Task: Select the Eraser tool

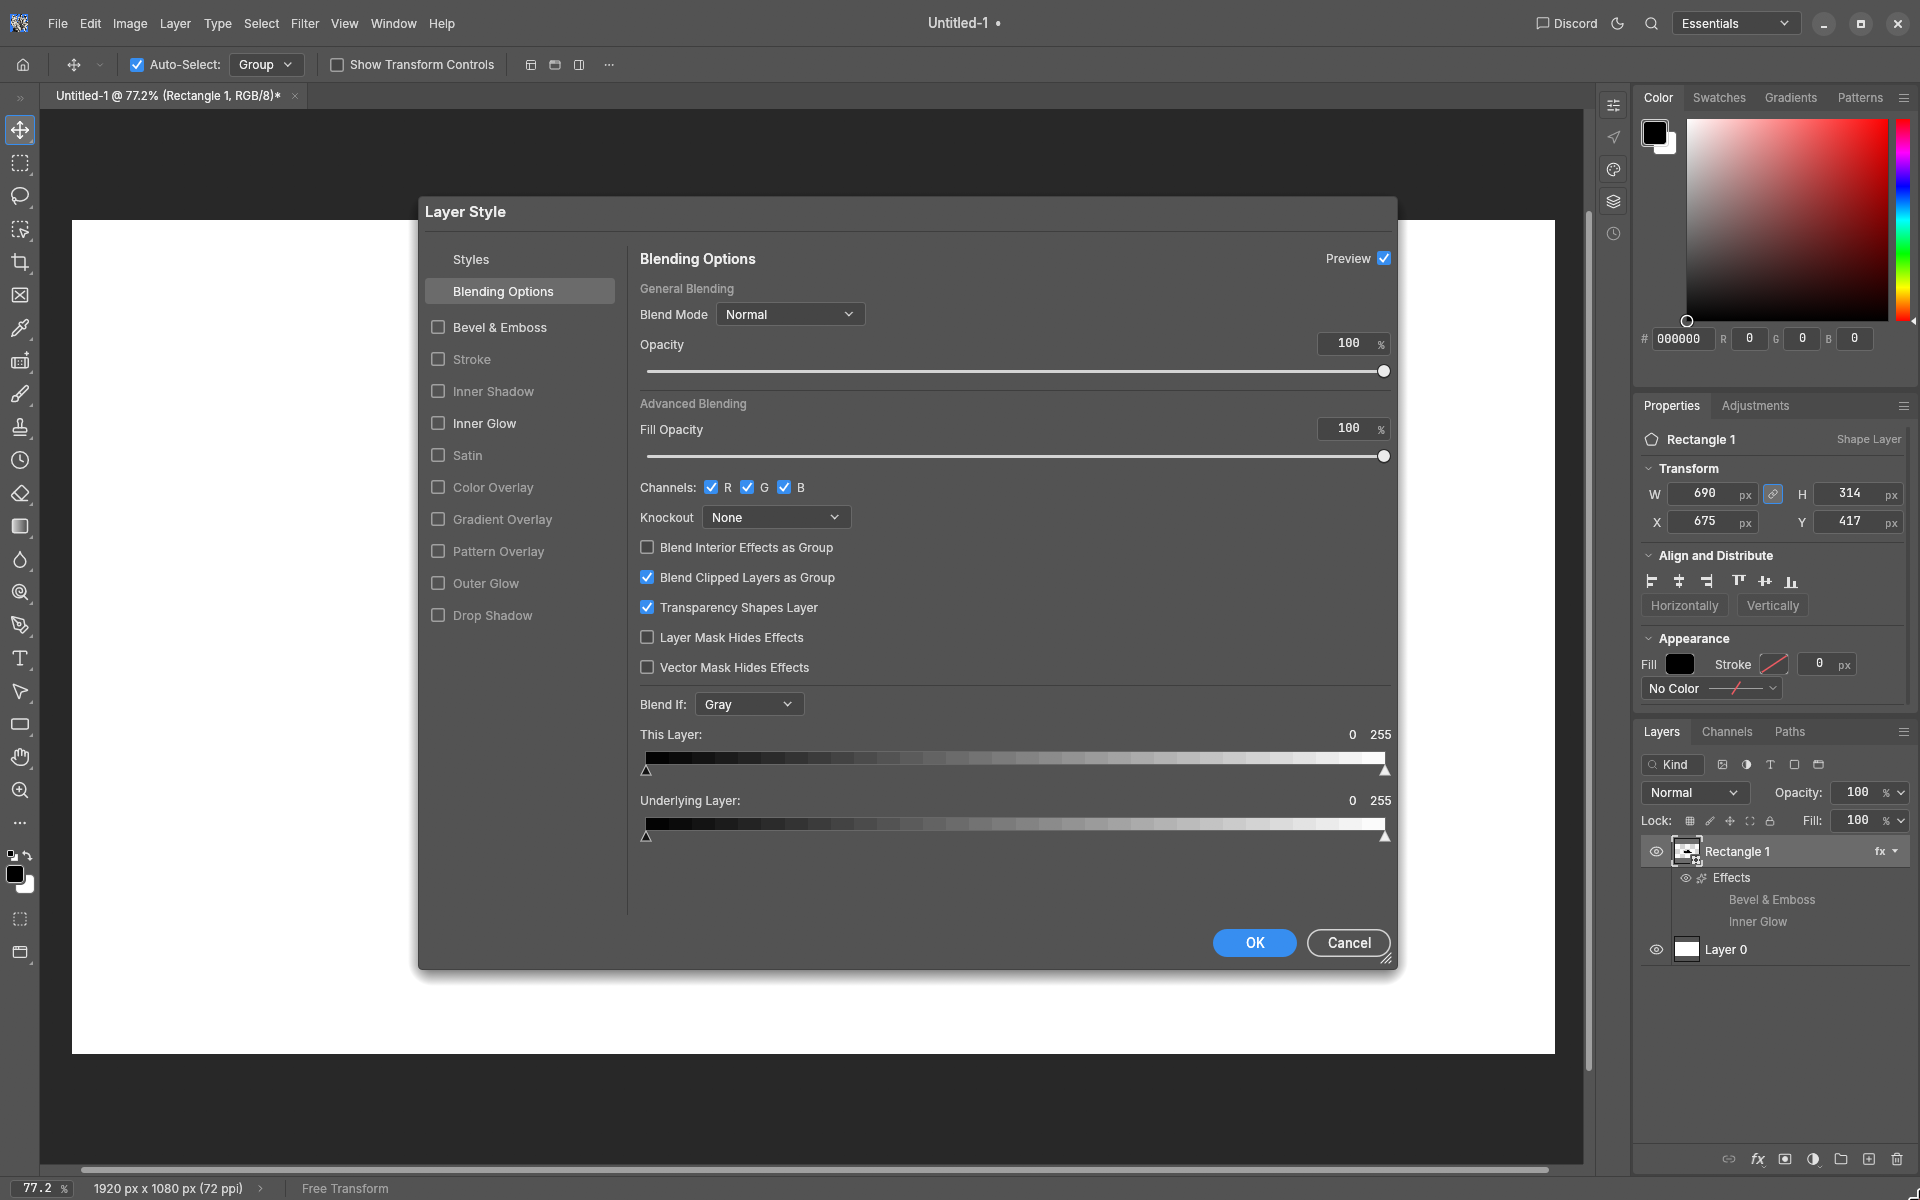Action: point(20,493)
